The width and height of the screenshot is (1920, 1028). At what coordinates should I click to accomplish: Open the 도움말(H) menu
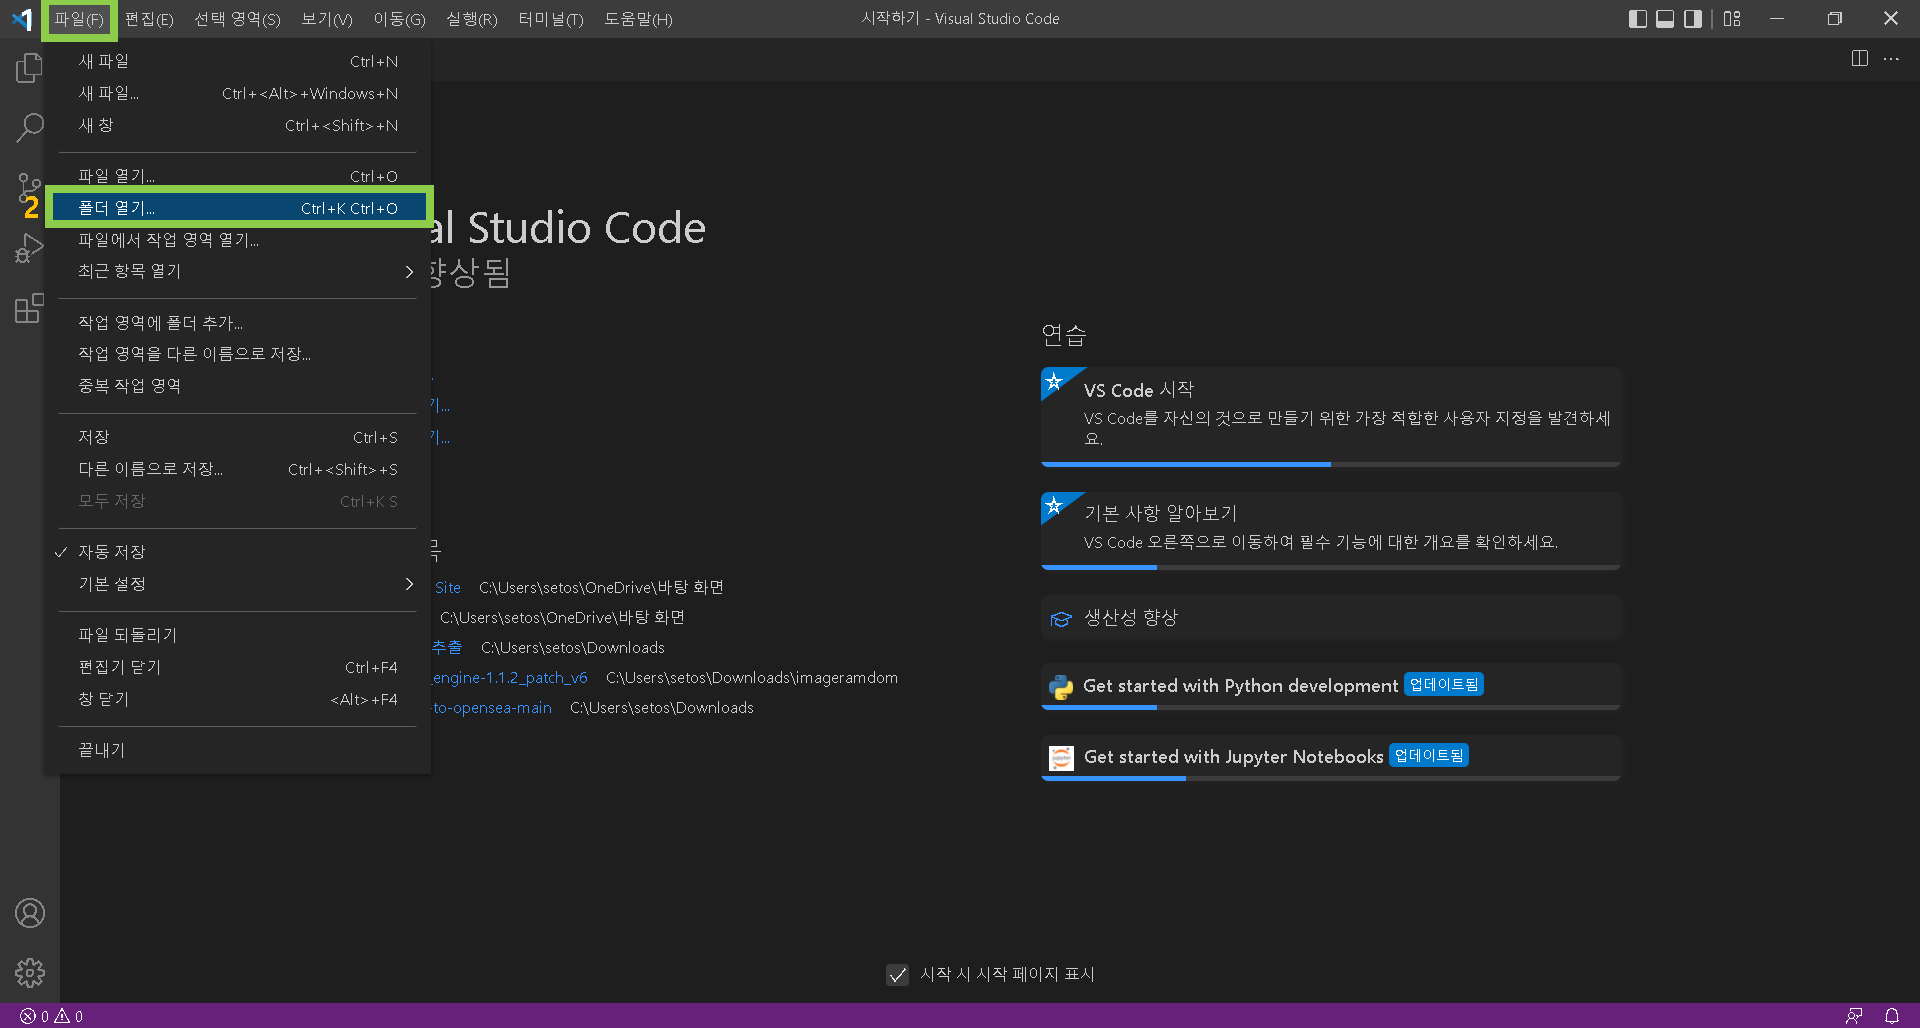[638, 19]
